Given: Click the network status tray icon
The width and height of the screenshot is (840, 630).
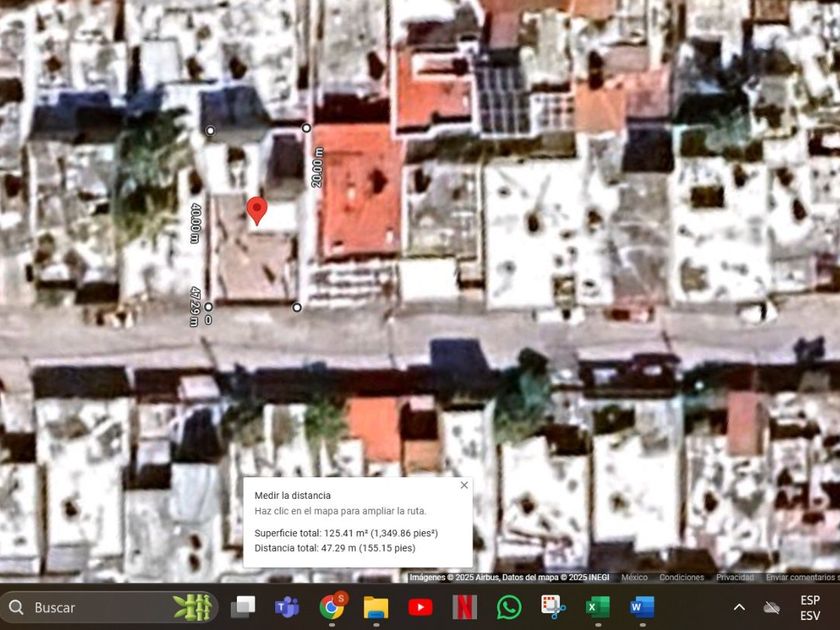Looking at the screenshot, I should (771, 607).
